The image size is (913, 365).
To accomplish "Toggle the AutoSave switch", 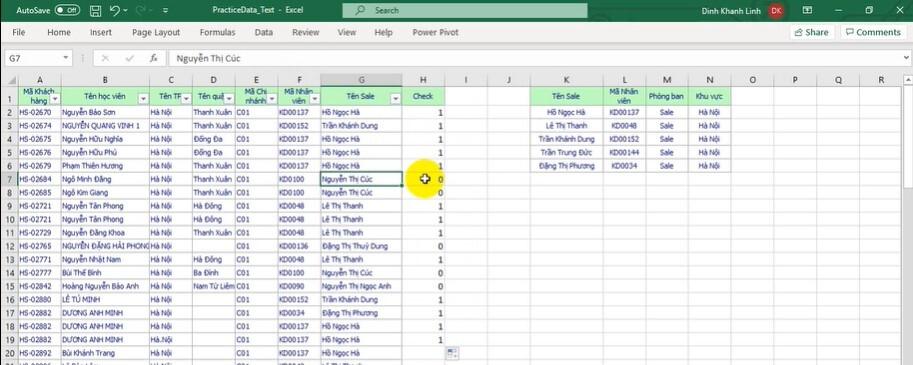I will (68, 10).
